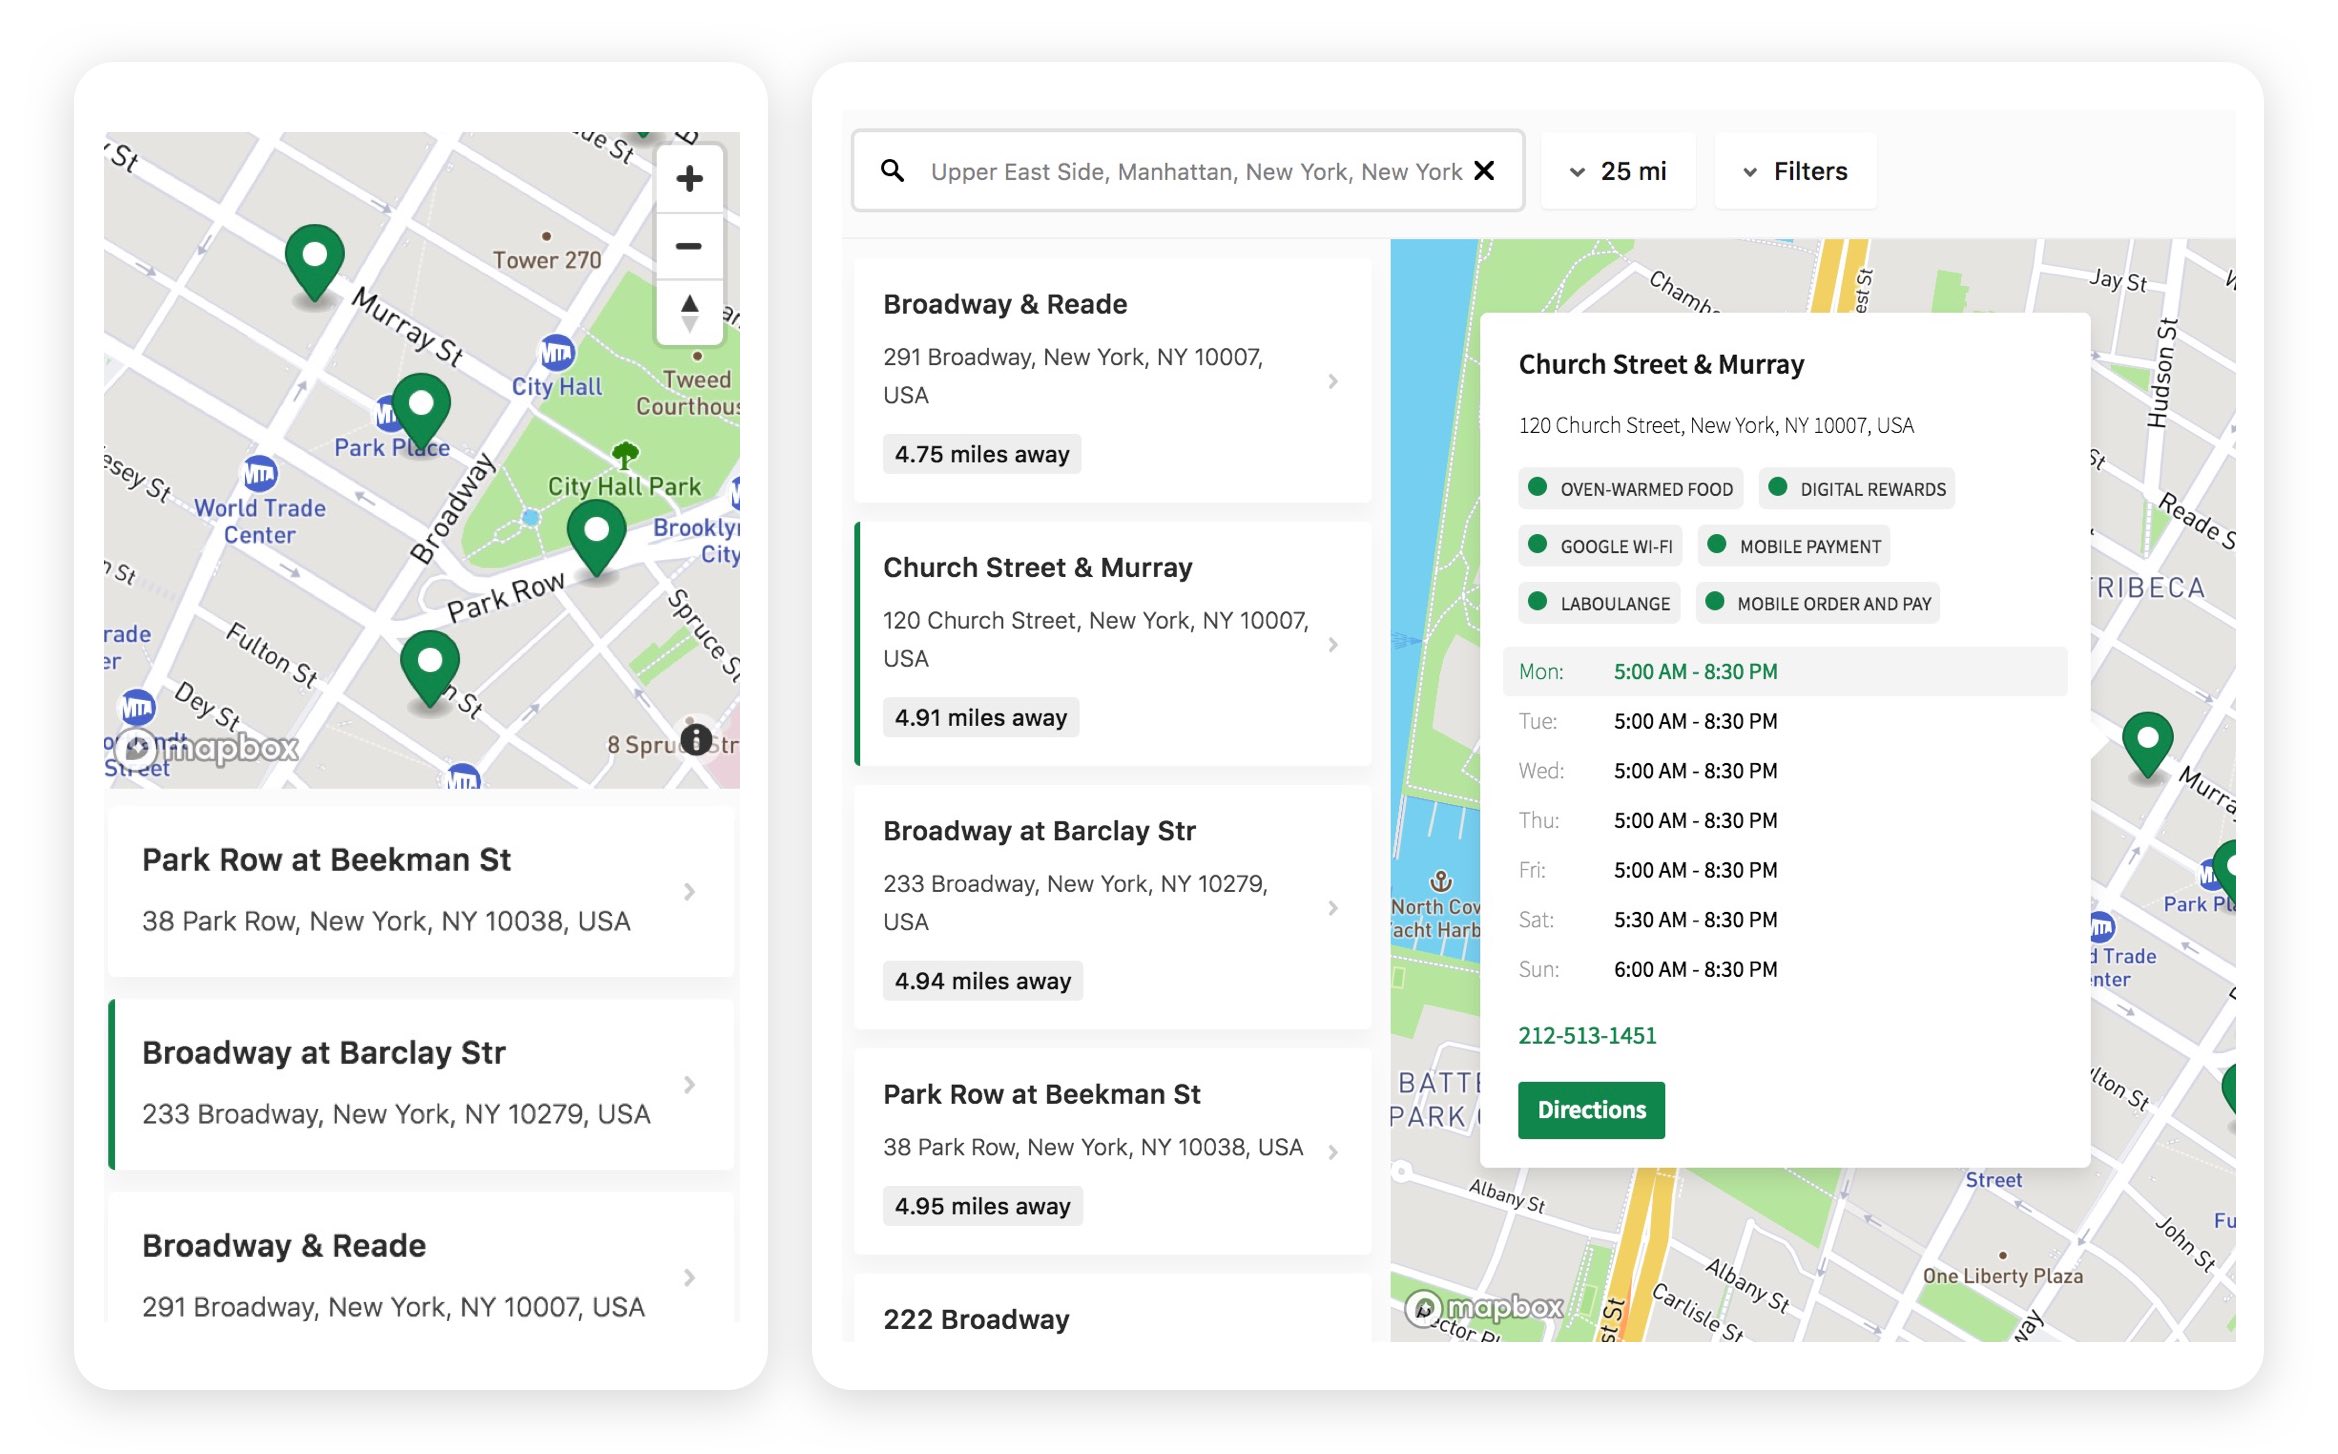
Task: Click the magnifying glass search icon
Action: tap(893, 171)
